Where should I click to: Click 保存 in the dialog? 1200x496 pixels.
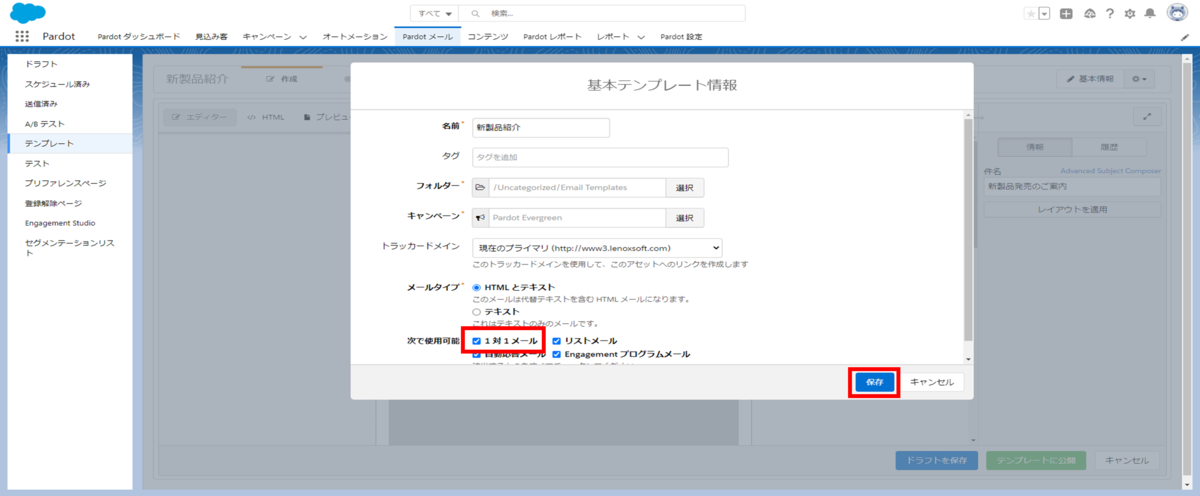(x=874, y=383)
